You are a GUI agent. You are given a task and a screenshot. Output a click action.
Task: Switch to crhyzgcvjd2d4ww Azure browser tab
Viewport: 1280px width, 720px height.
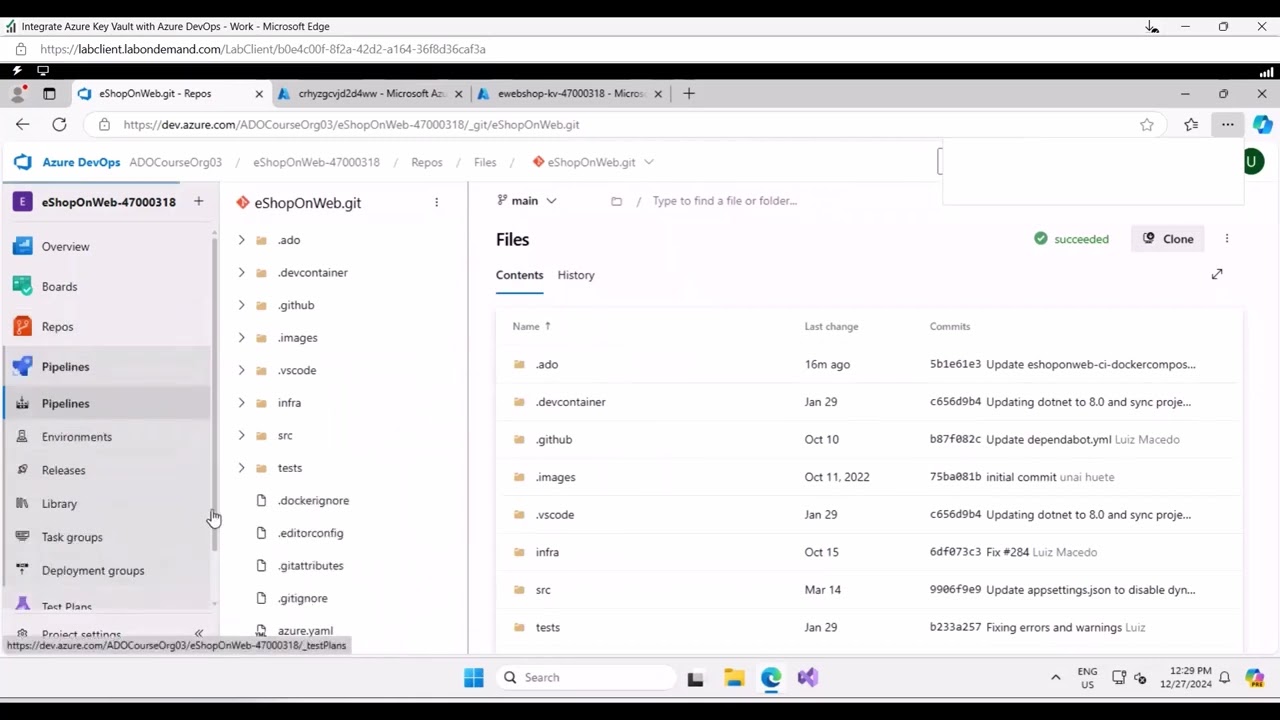(370, 93)
